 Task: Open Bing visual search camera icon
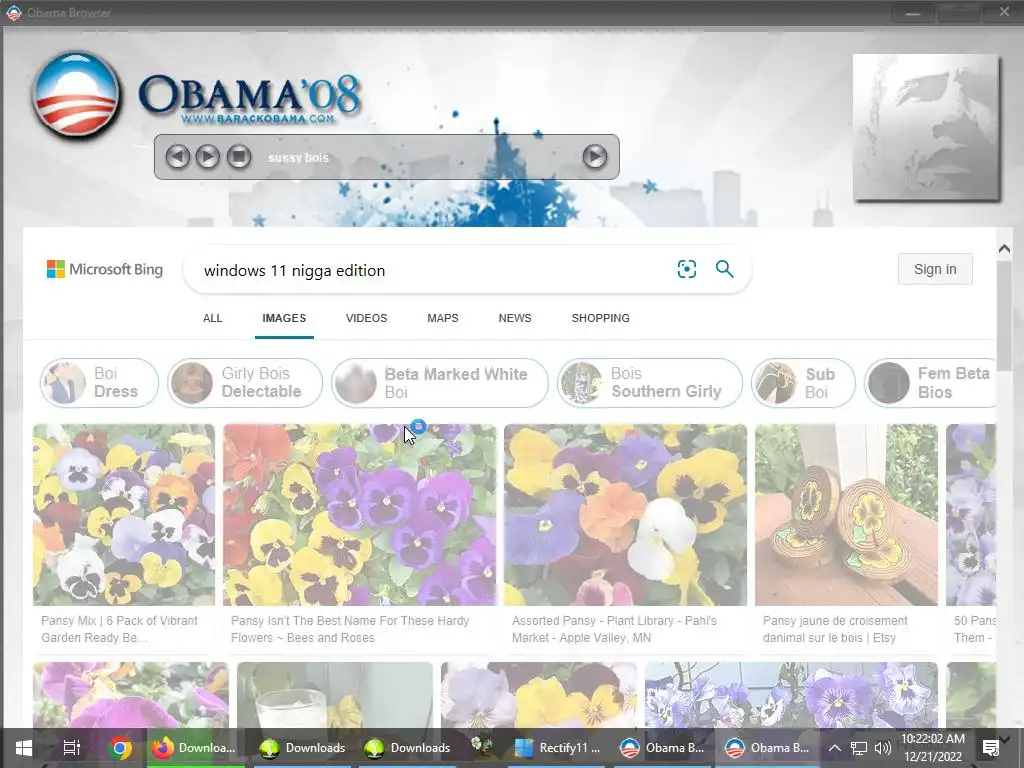(x=686, y=269)
